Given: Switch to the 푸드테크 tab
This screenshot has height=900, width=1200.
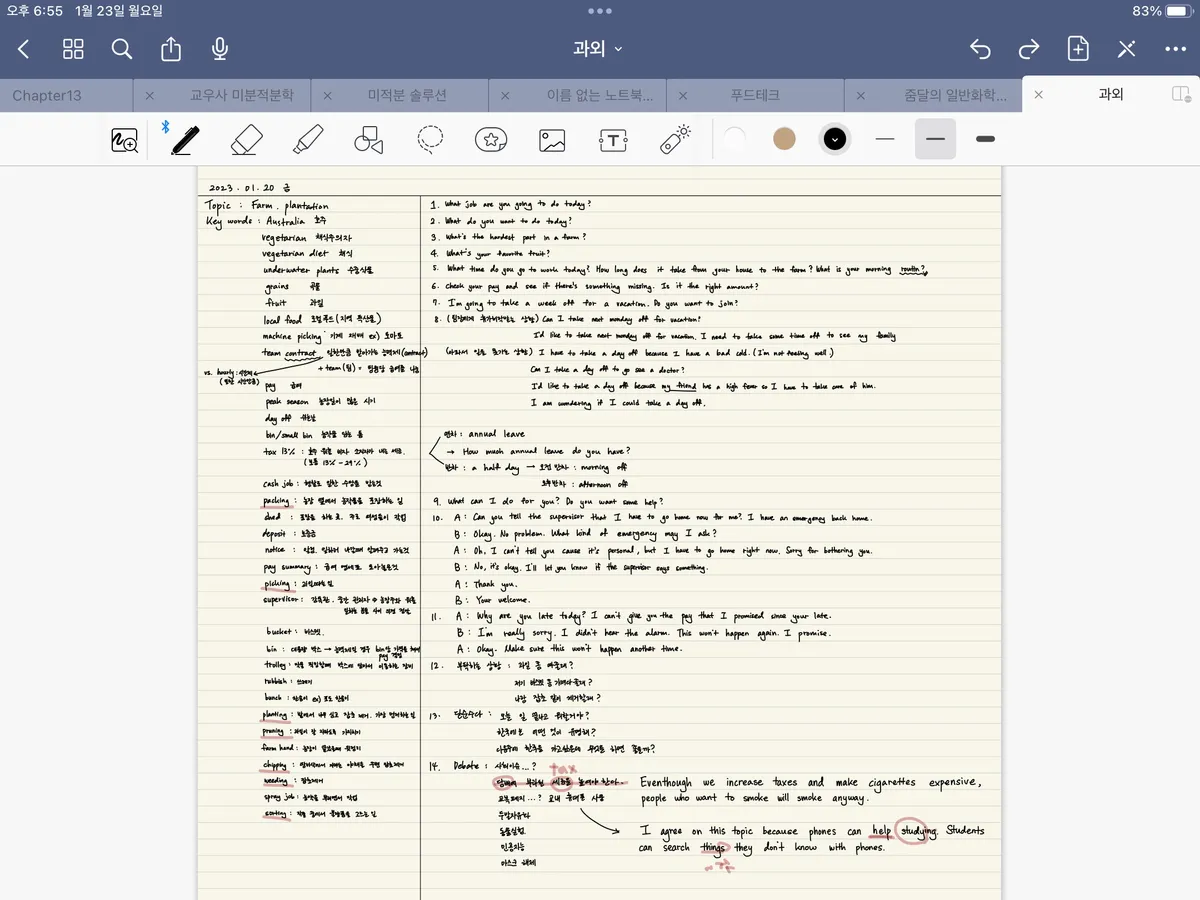Looking at the screenshot, I should [x=755, y=95].
